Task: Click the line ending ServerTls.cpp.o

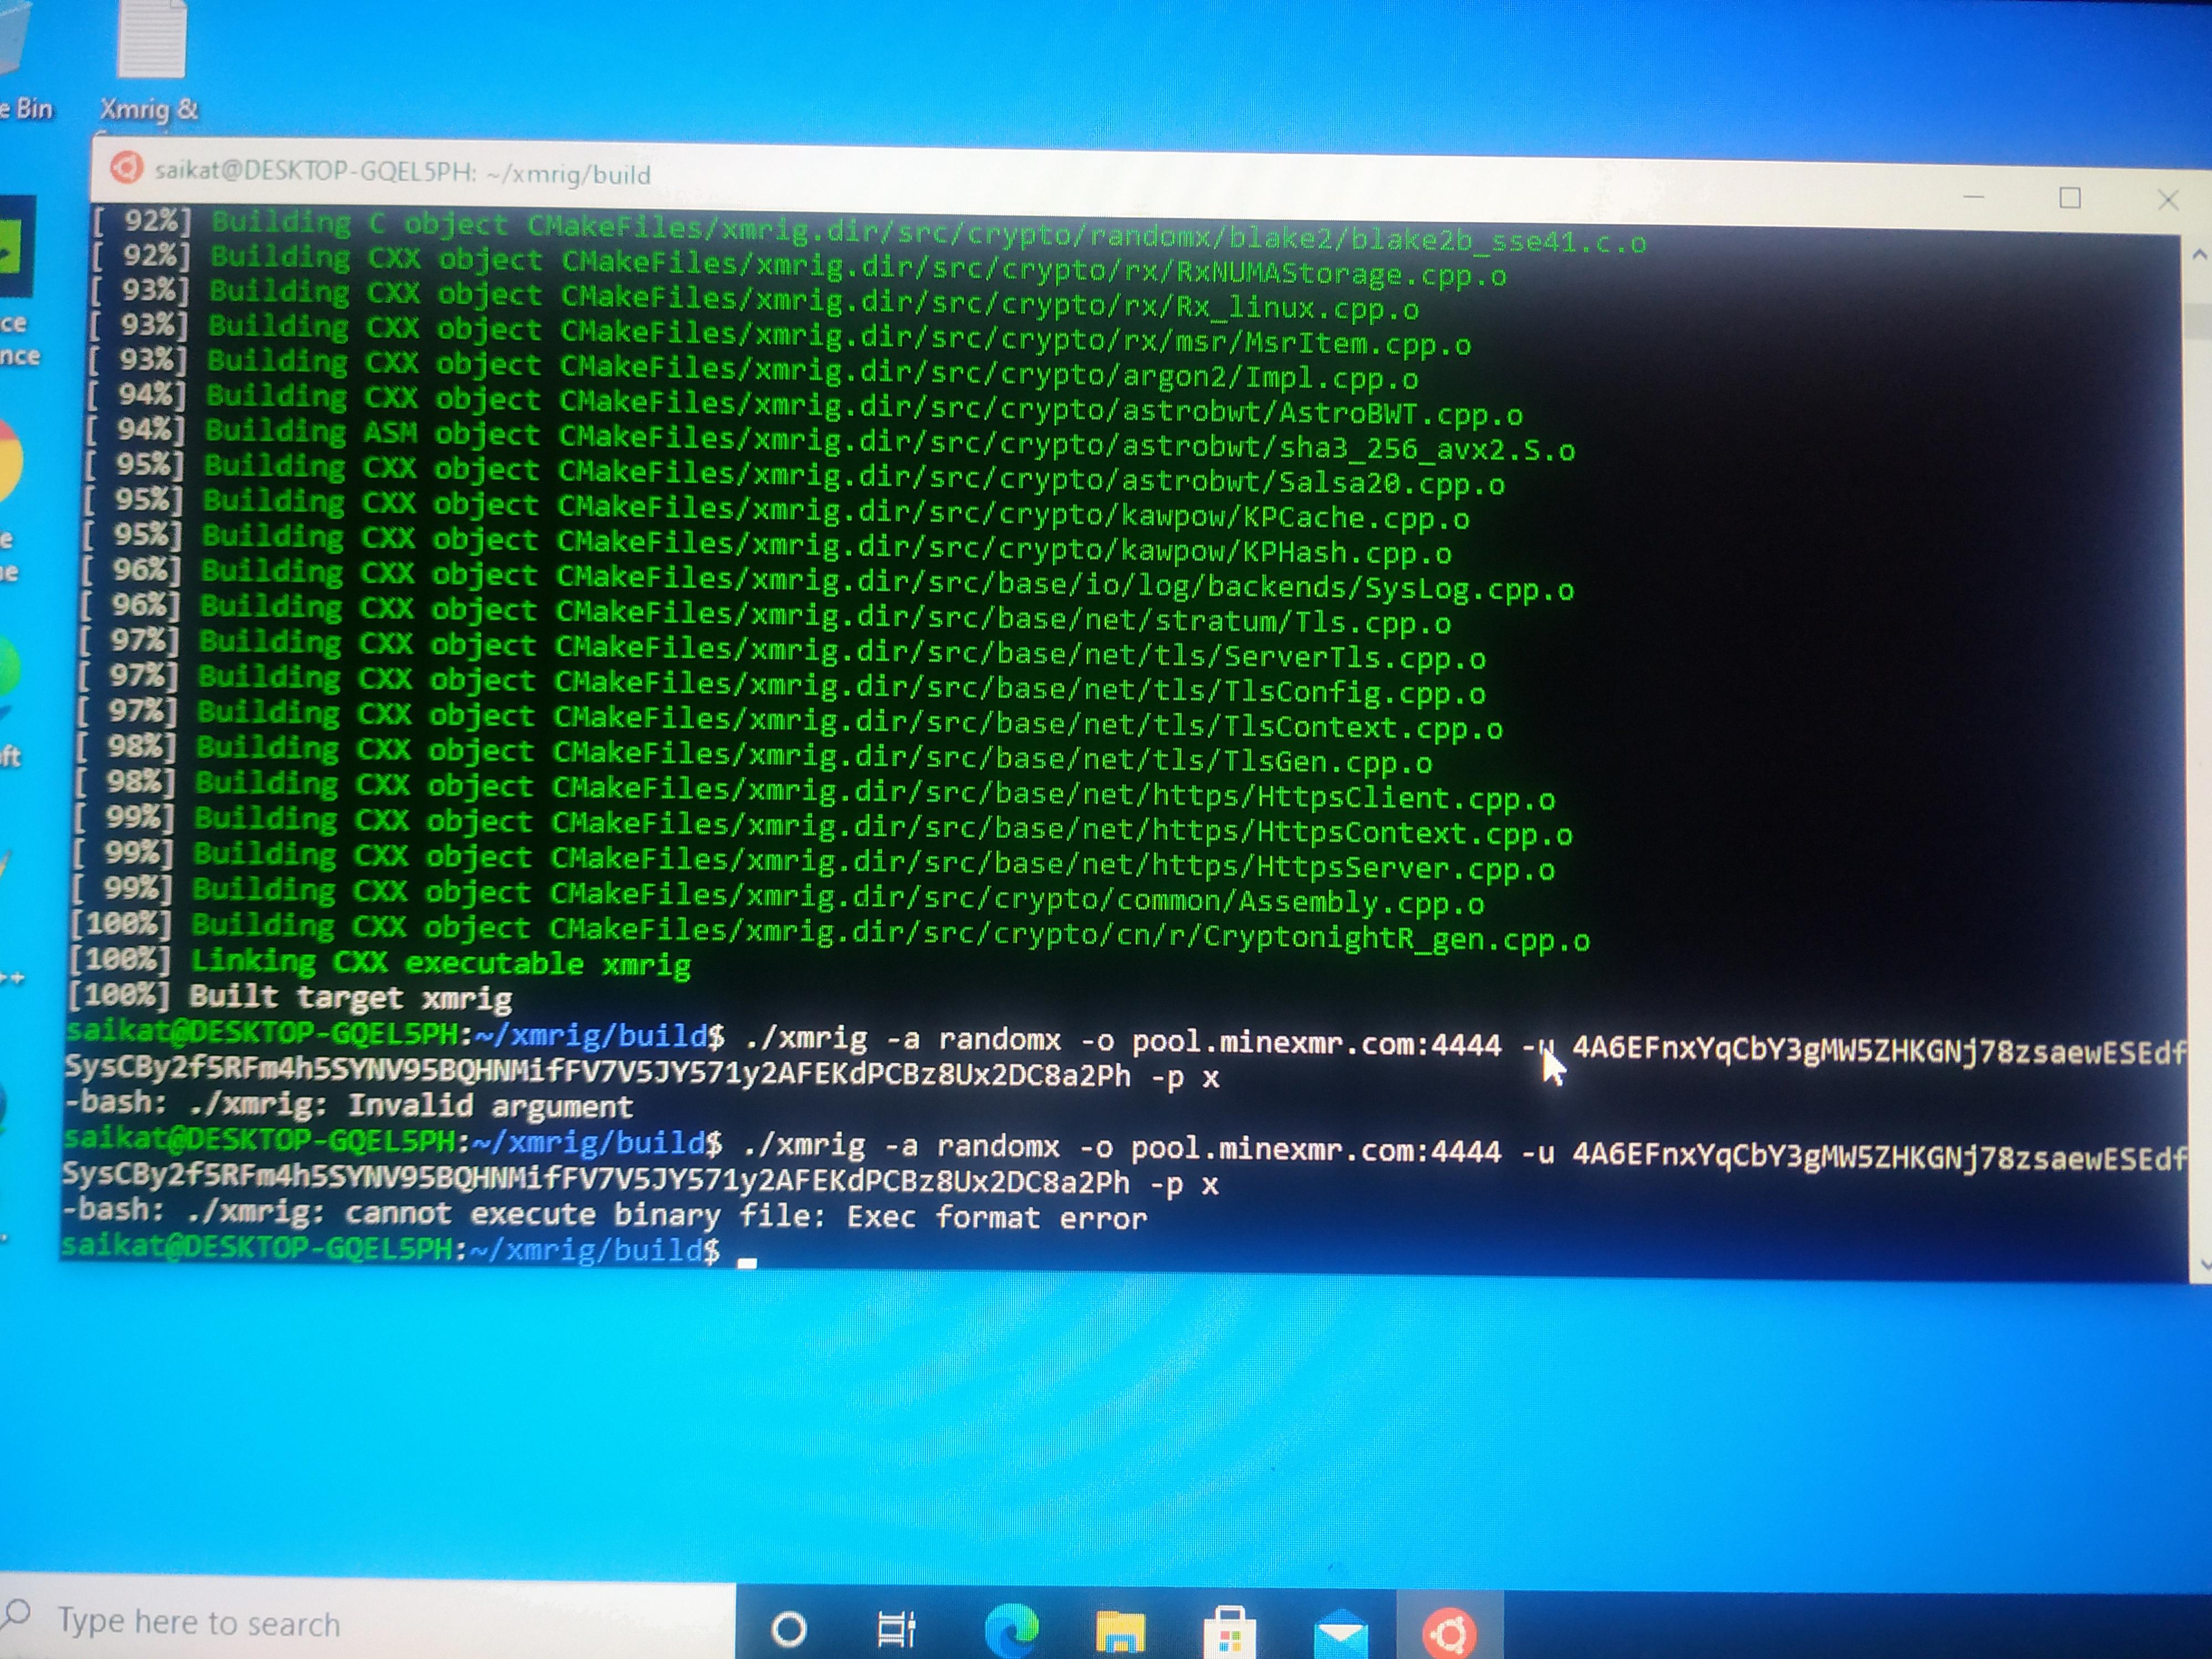Action: (x=784, y=650)
